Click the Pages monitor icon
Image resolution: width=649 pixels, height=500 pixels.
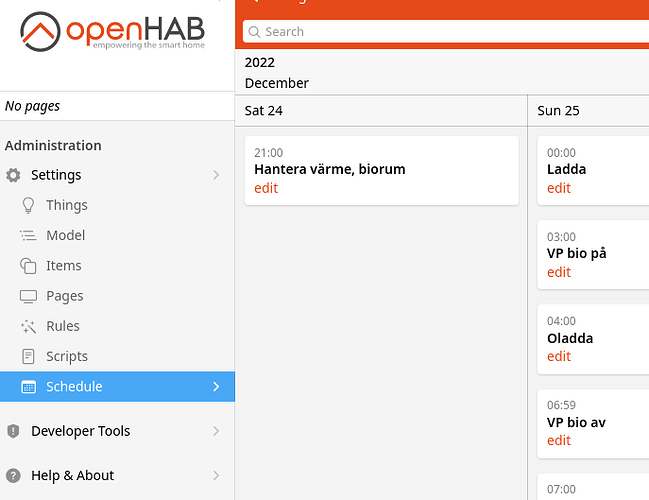coord(28,296)
